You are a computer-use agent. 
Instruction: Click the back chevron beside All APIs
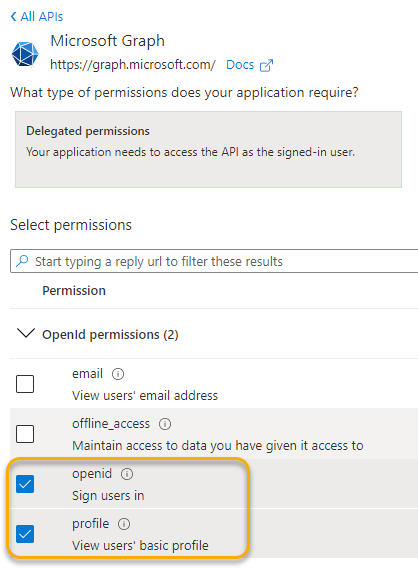tap(14, 16)
